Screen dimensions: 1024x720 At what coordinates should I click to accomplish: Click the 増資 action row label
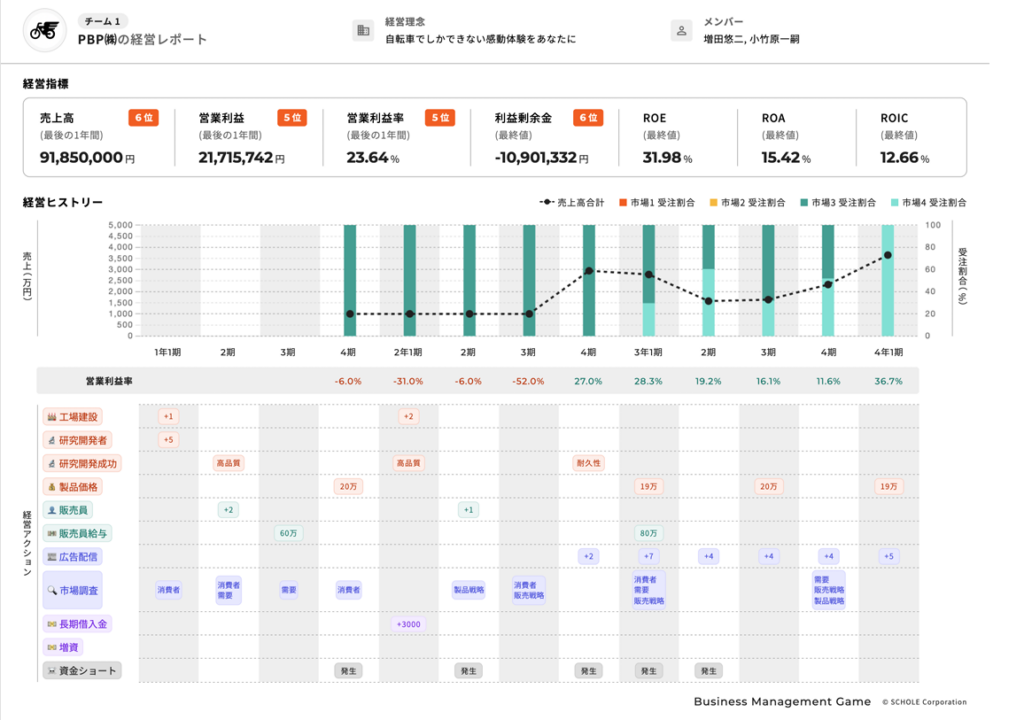[70, 648]
